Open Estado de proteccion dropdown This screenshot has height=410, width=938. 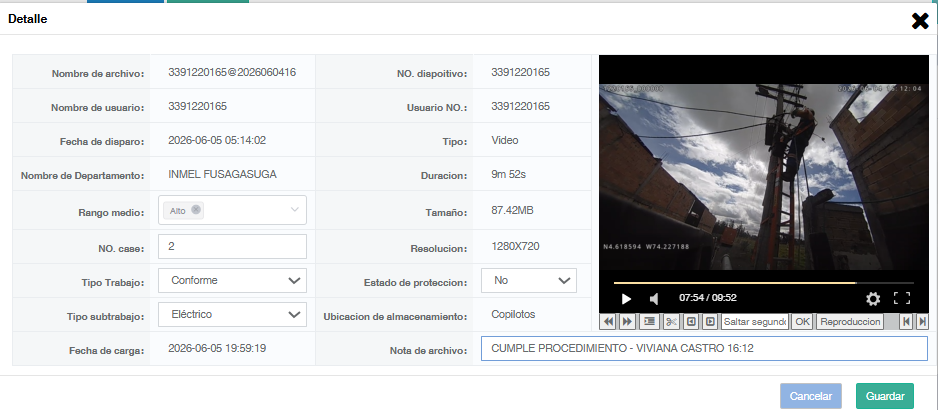529,280
